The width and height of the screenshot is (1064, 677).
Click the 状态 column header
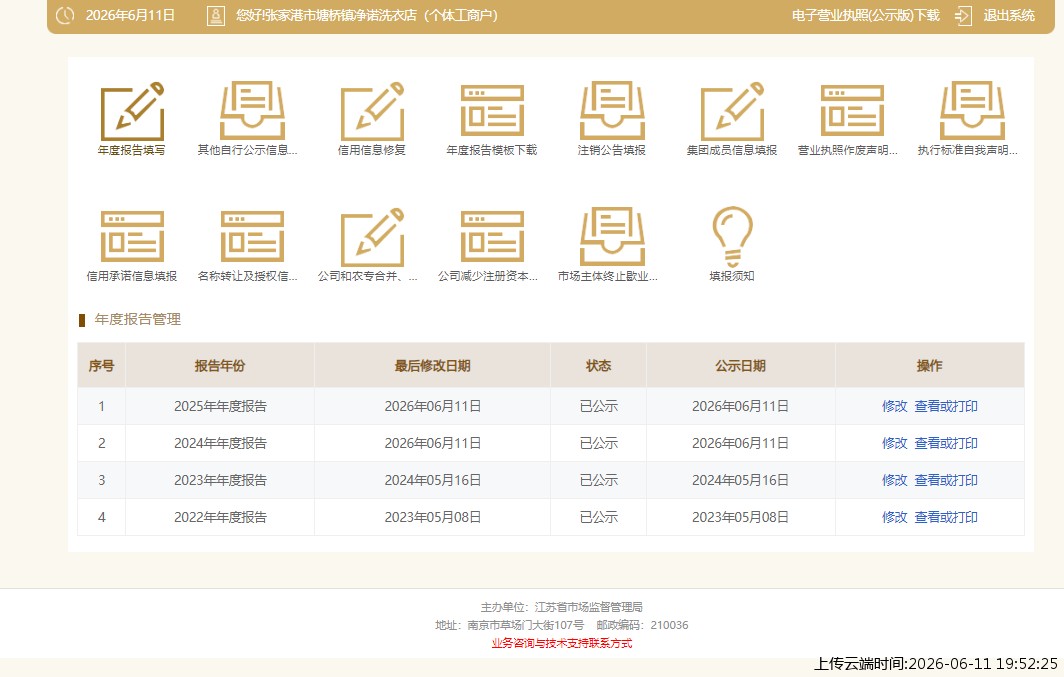tap(598, 366)
